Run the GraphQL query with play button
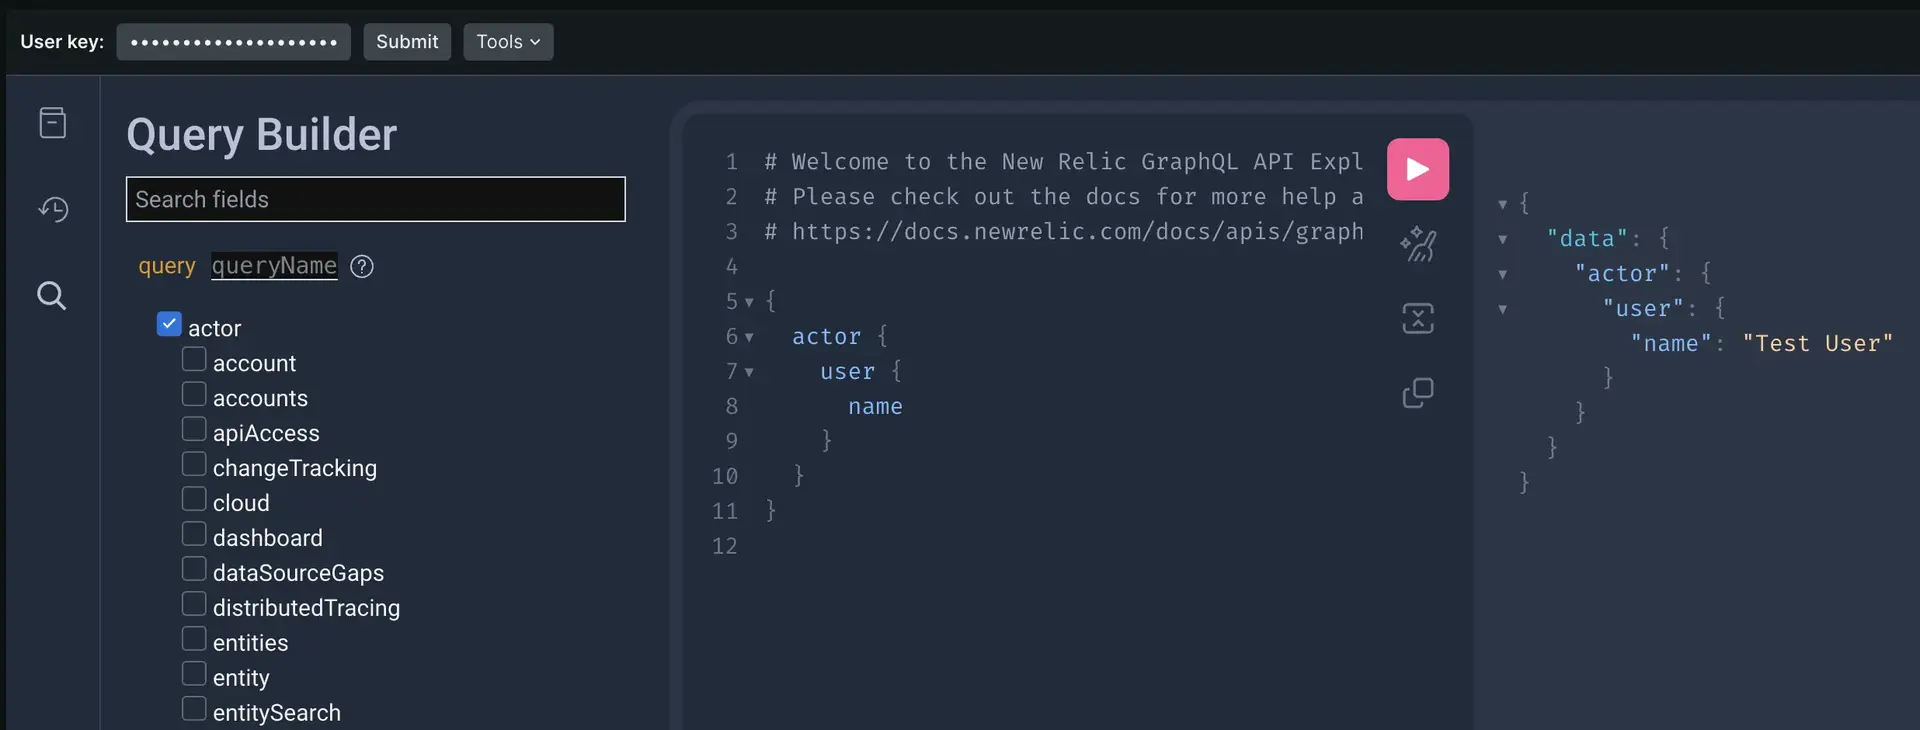This screenshot has height=730, width=1920. click(x=1417, y=169)
